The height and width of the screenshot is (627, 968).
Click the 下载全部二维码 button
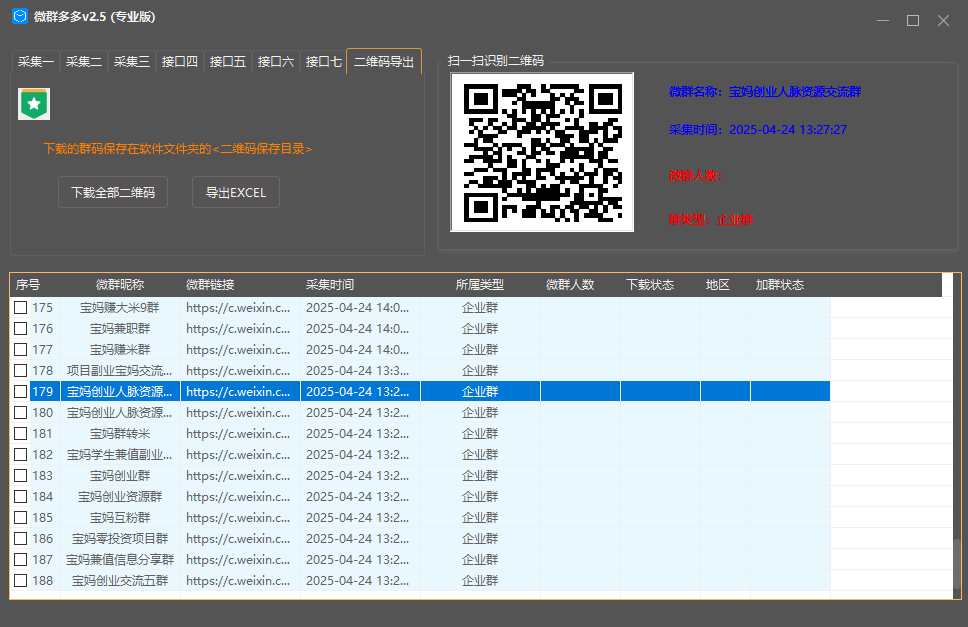[113, 192]
